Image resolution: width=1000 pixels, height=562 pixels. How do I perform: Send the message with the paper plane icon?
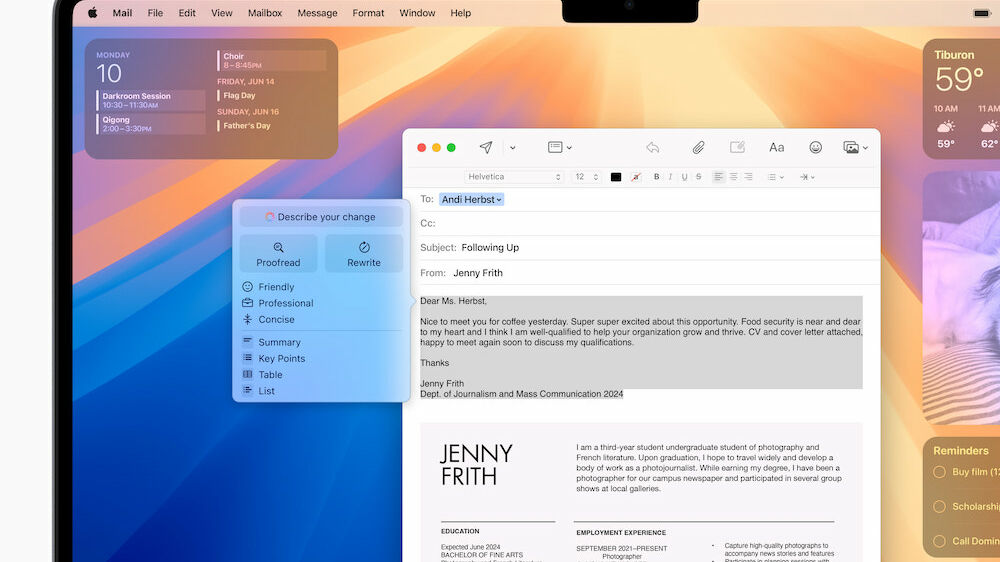pos(486,147)
